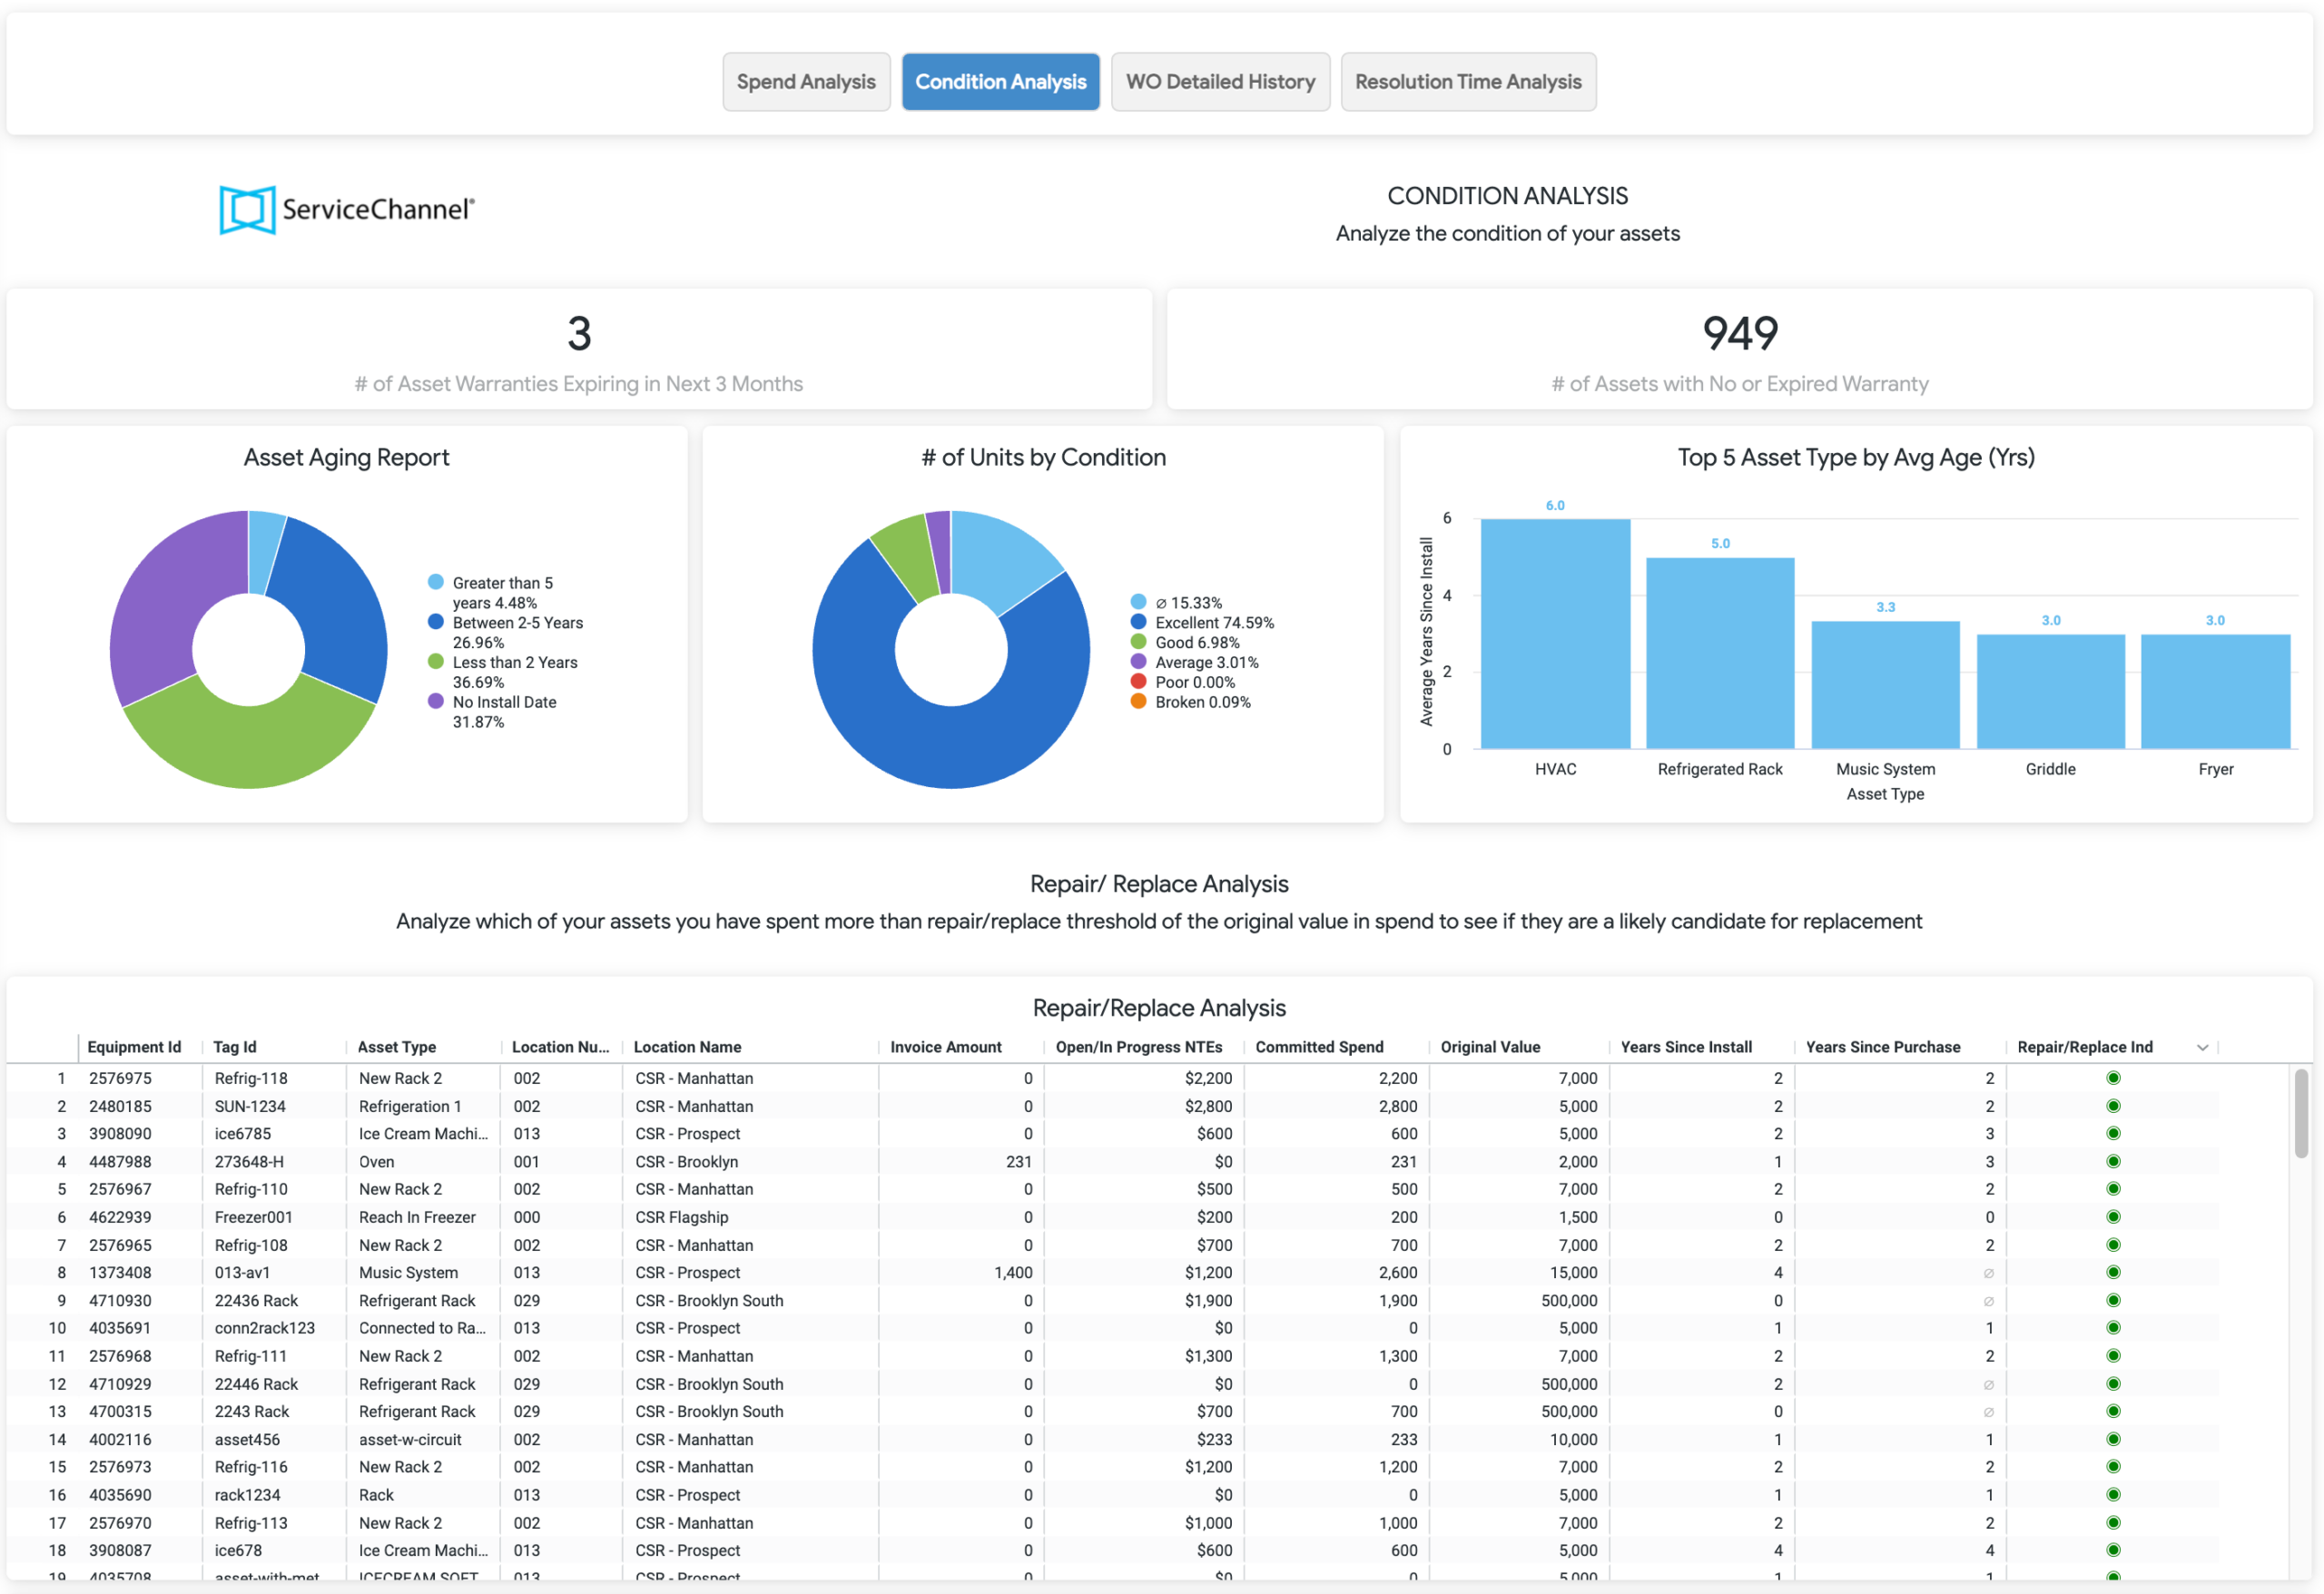Image resolution: width=2324 pixels, height=1594 pixels.
Task: Click the Broken legend dot in condition chart
Action: point(1138,701)
